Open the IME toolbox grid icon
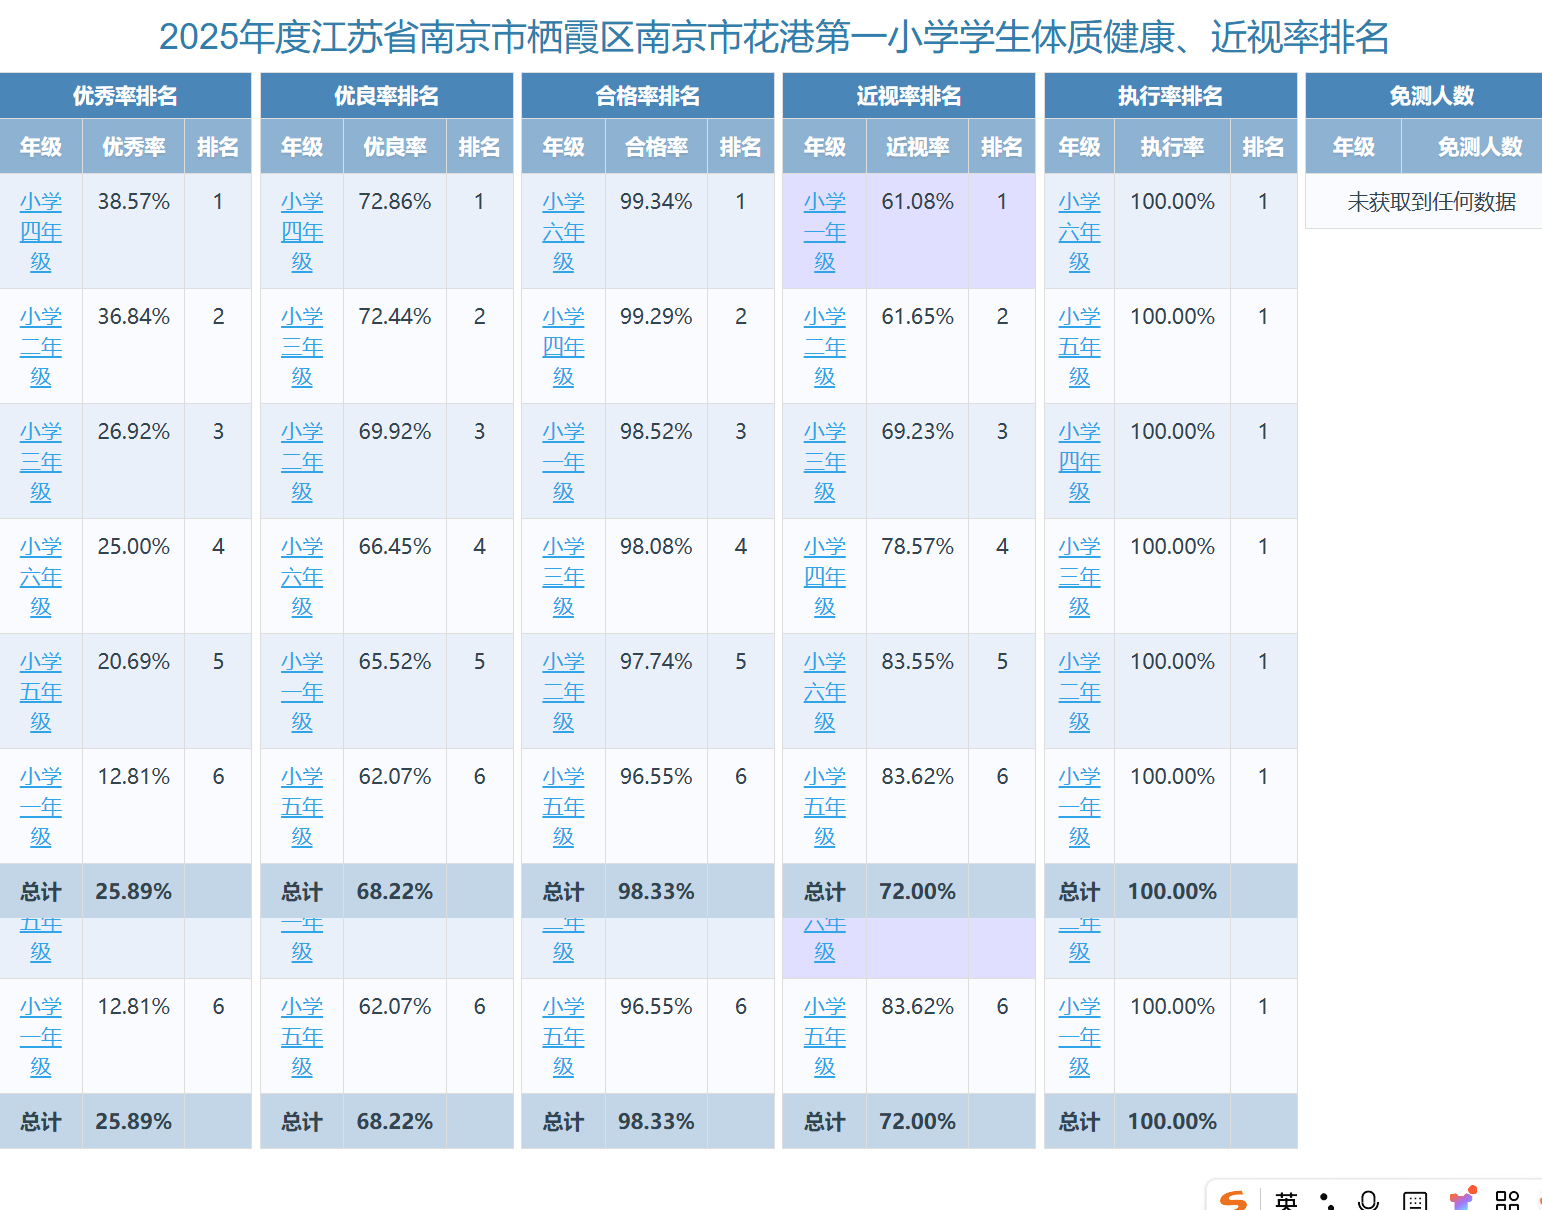Viewport: 1542px width, 1210px height. coord(1507,1201)
